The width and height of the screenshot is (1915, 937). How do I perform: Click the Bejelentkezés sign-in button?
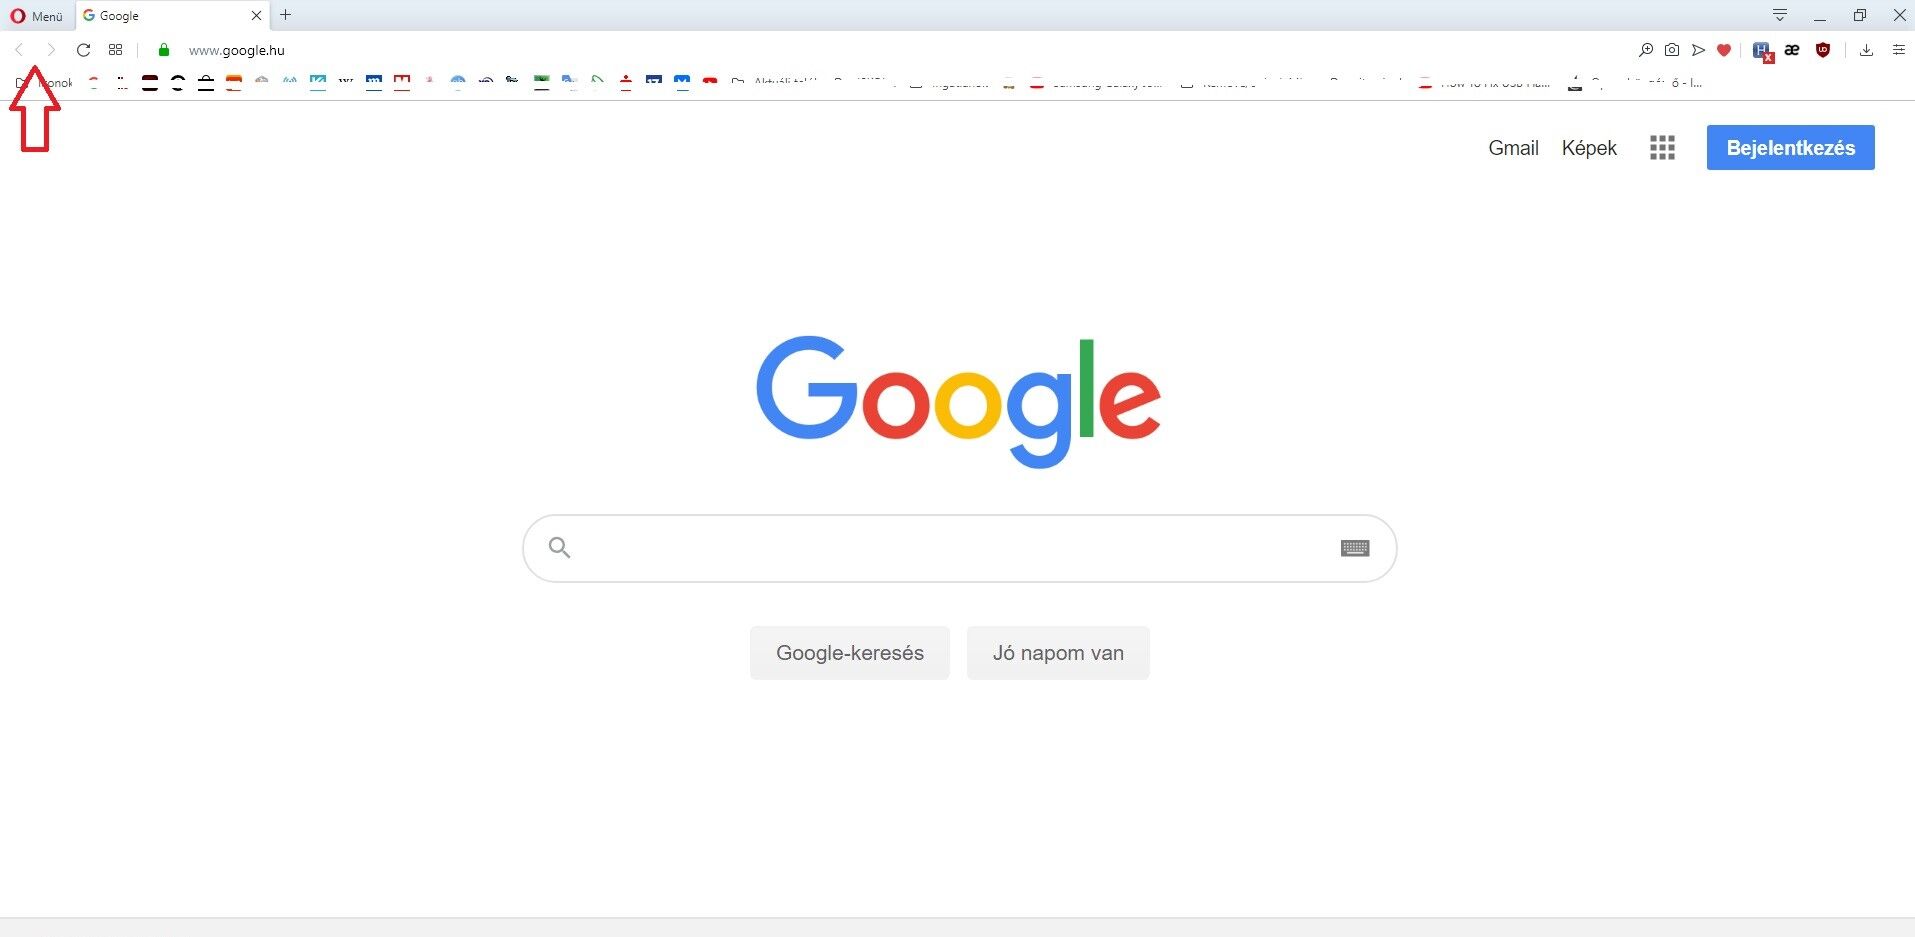tap(1790, 148)
